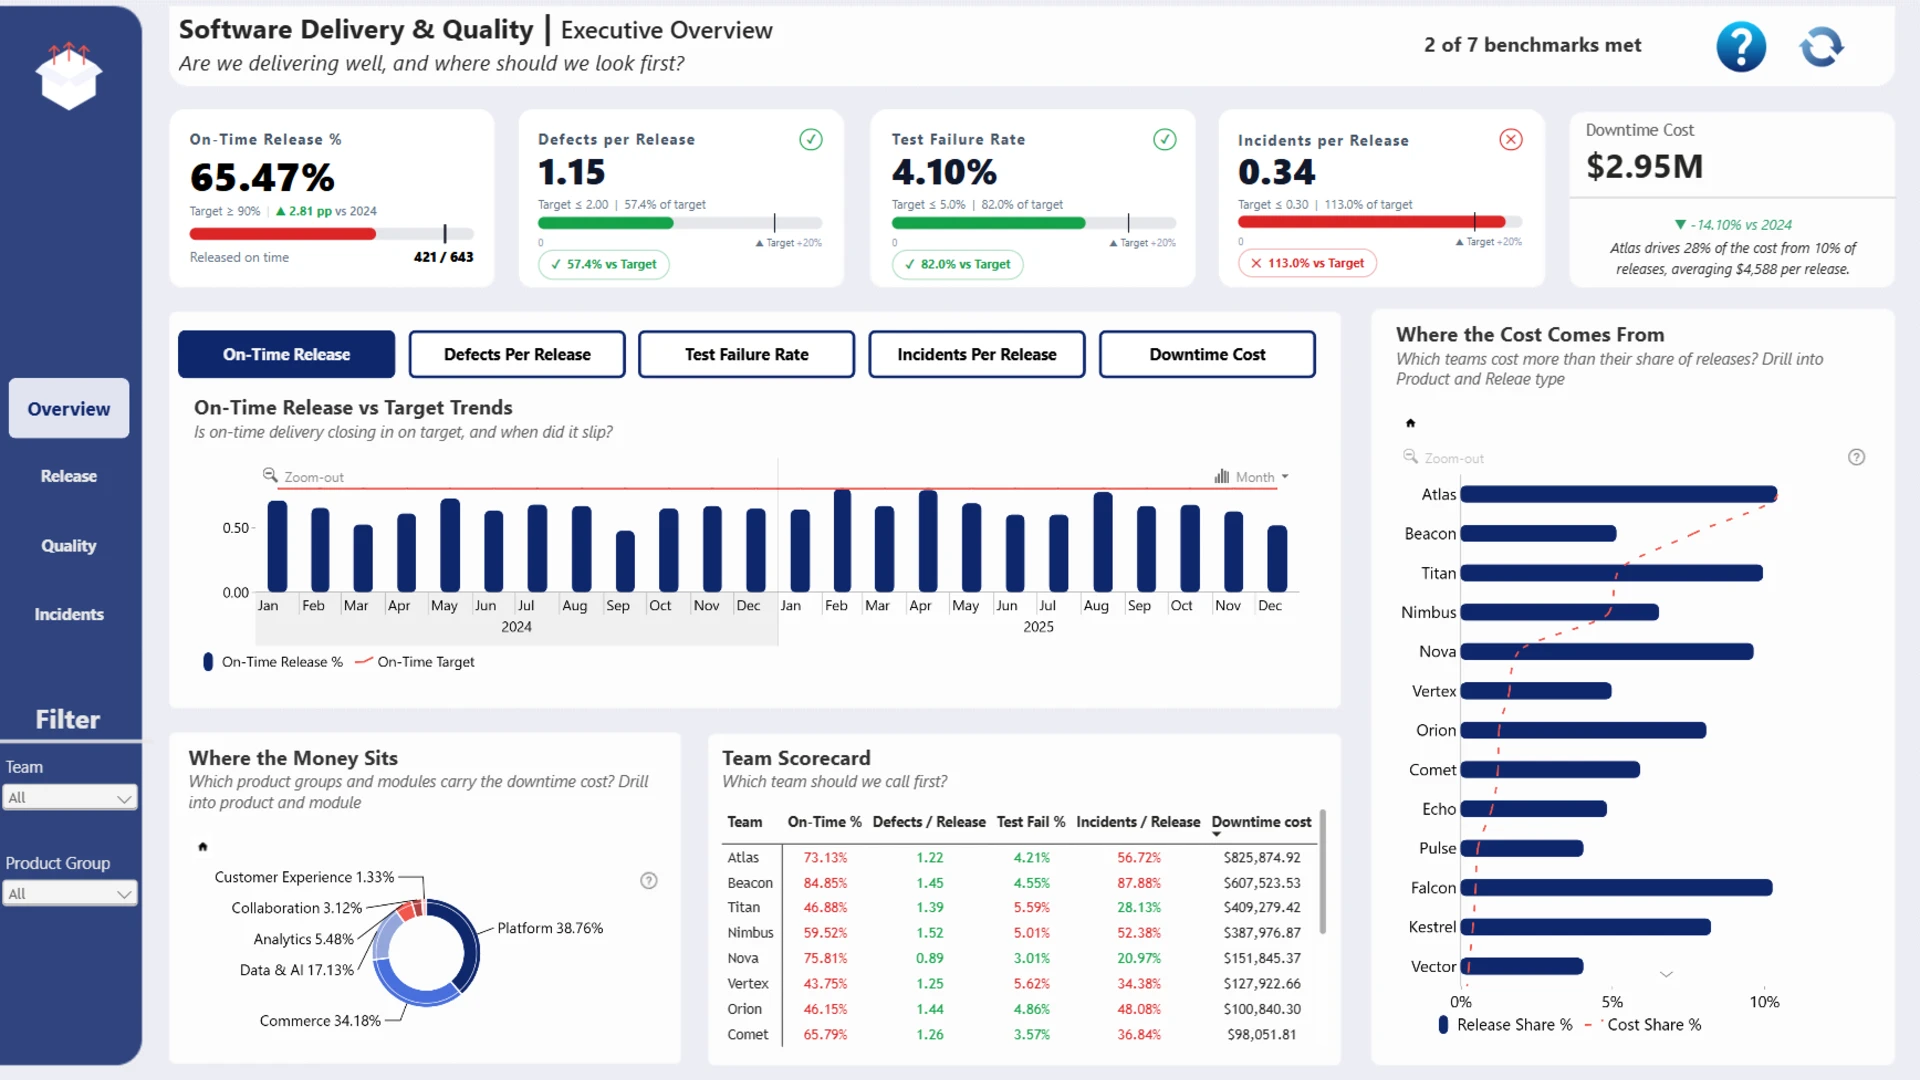
Task: Click home drill icon in Where the Cost Comes From
Action: 1410,423
